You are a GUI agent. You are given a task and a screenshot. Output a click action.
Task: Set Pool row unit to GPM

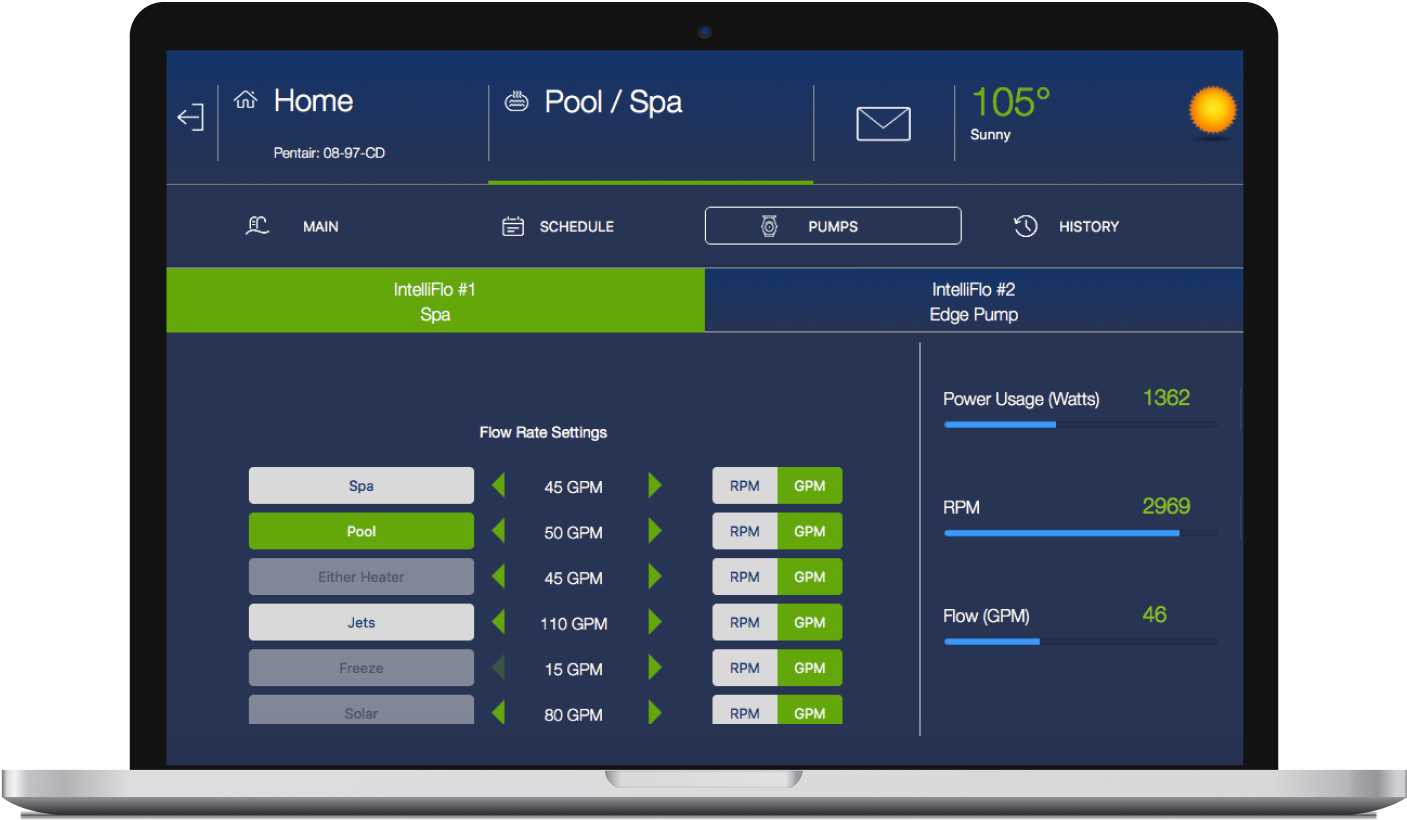809,532
